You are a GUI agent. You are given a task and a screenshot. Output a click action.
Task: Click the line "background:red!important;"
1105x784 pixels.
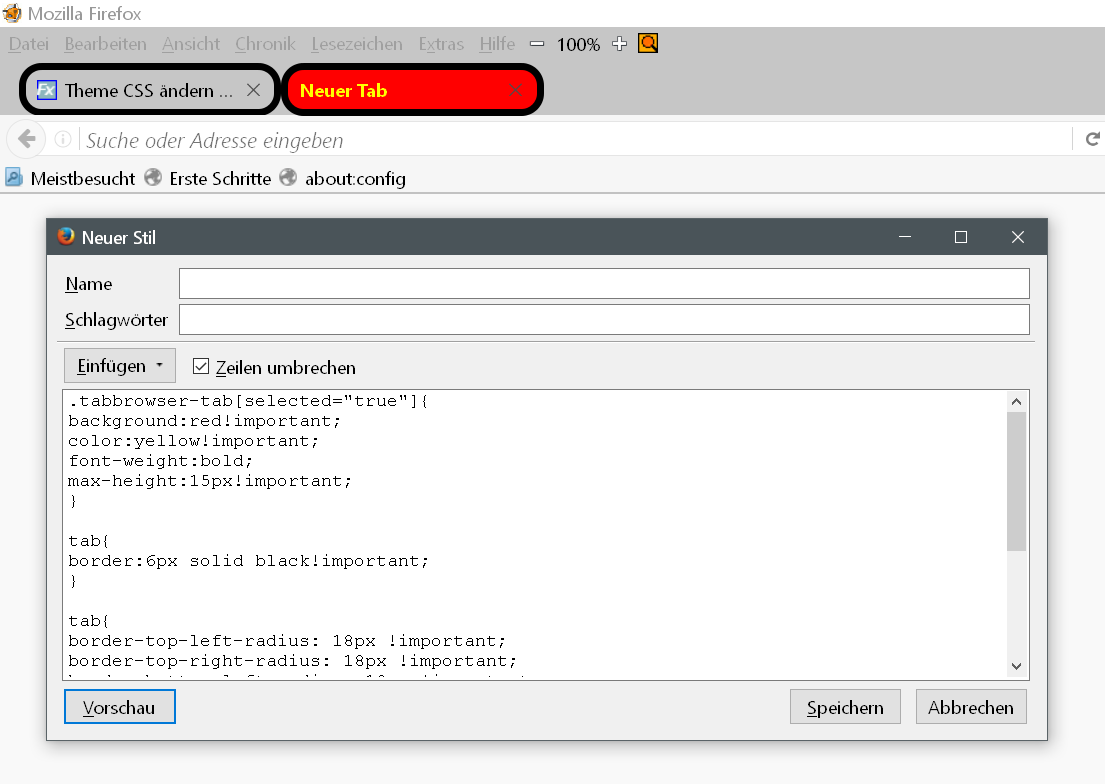(x=204, y=421)
